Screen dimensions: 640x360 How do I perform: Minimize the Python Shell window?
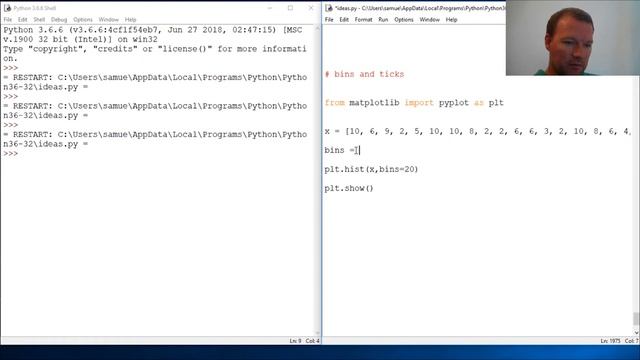[270, 8]
